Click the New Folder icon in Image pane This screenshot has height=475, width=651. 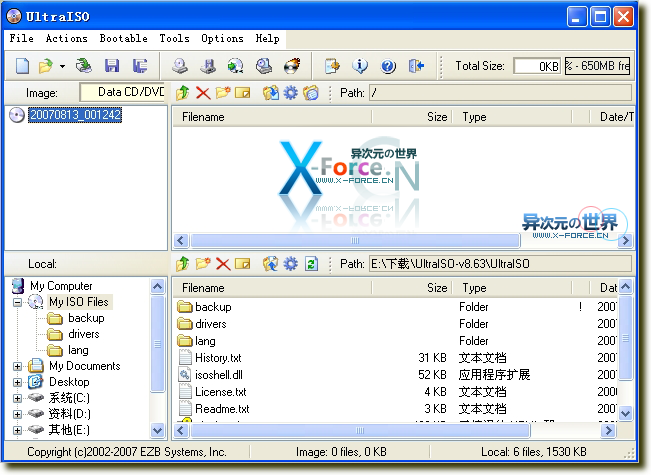pyautogui.click(x=223, y=92)
